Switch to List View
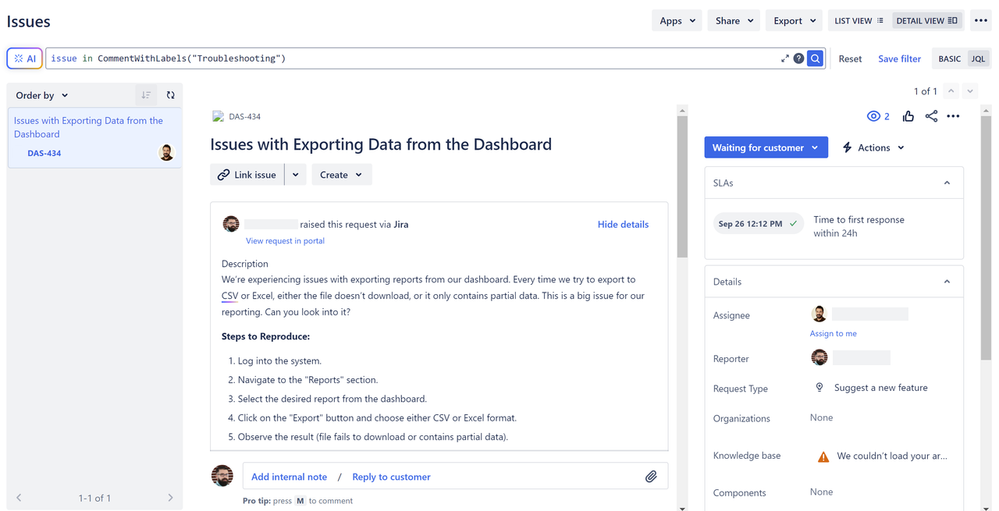999x511 pixels. pos(859,20)
